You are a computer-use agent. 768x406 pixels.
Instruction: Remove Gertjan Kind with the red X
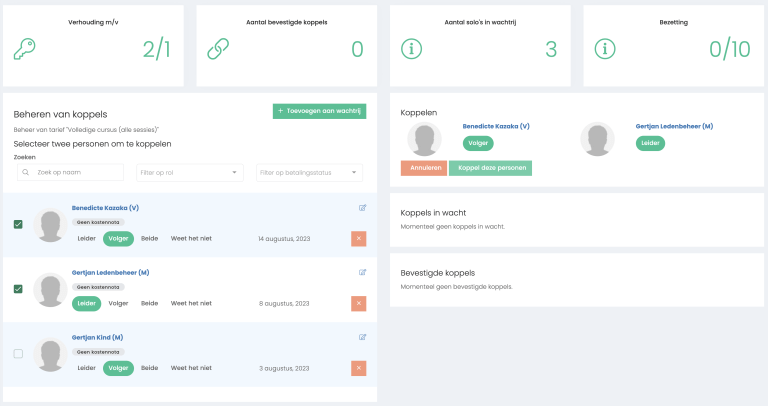359,368
